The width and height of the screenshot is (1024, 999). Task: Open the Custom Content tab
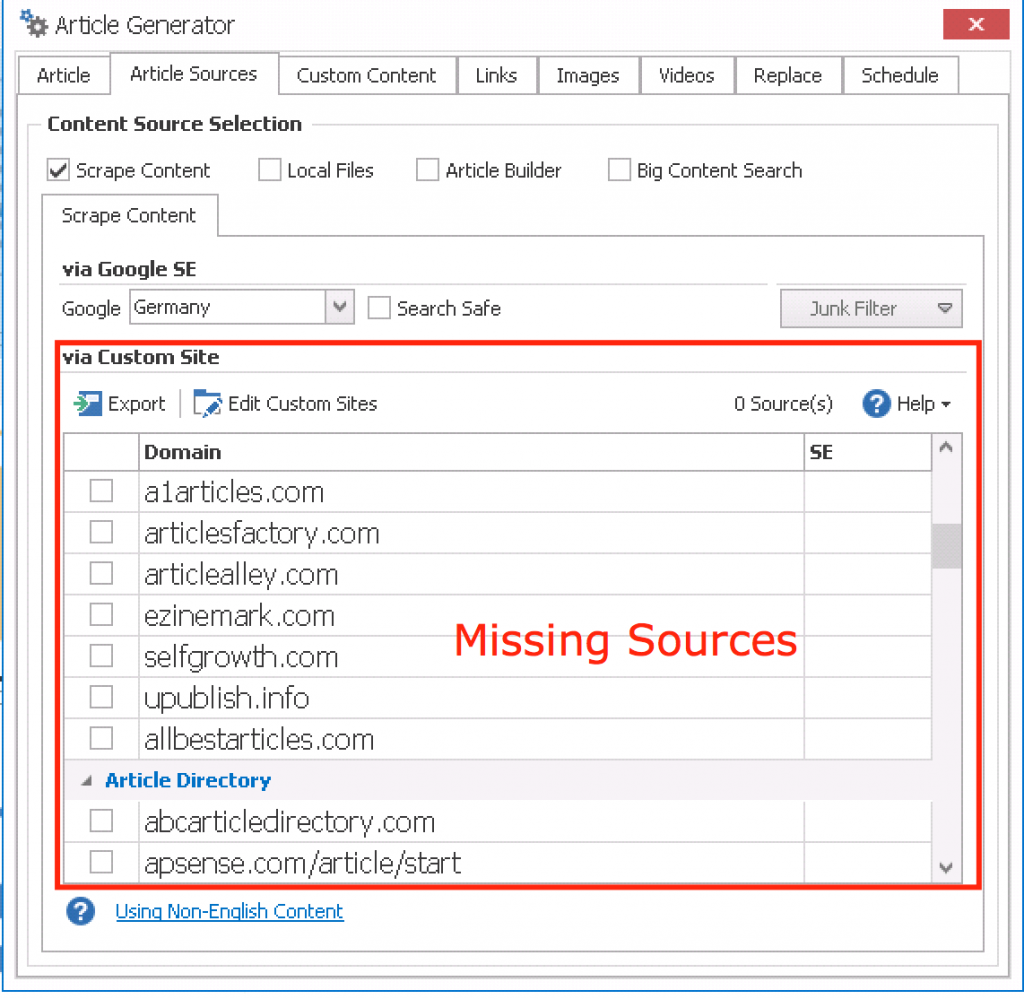pos(366,76)
